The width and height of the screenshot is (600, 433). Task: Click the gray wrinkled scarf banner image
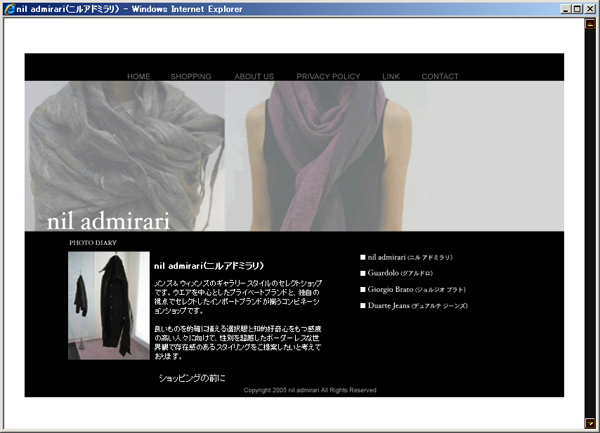[125, 156]
